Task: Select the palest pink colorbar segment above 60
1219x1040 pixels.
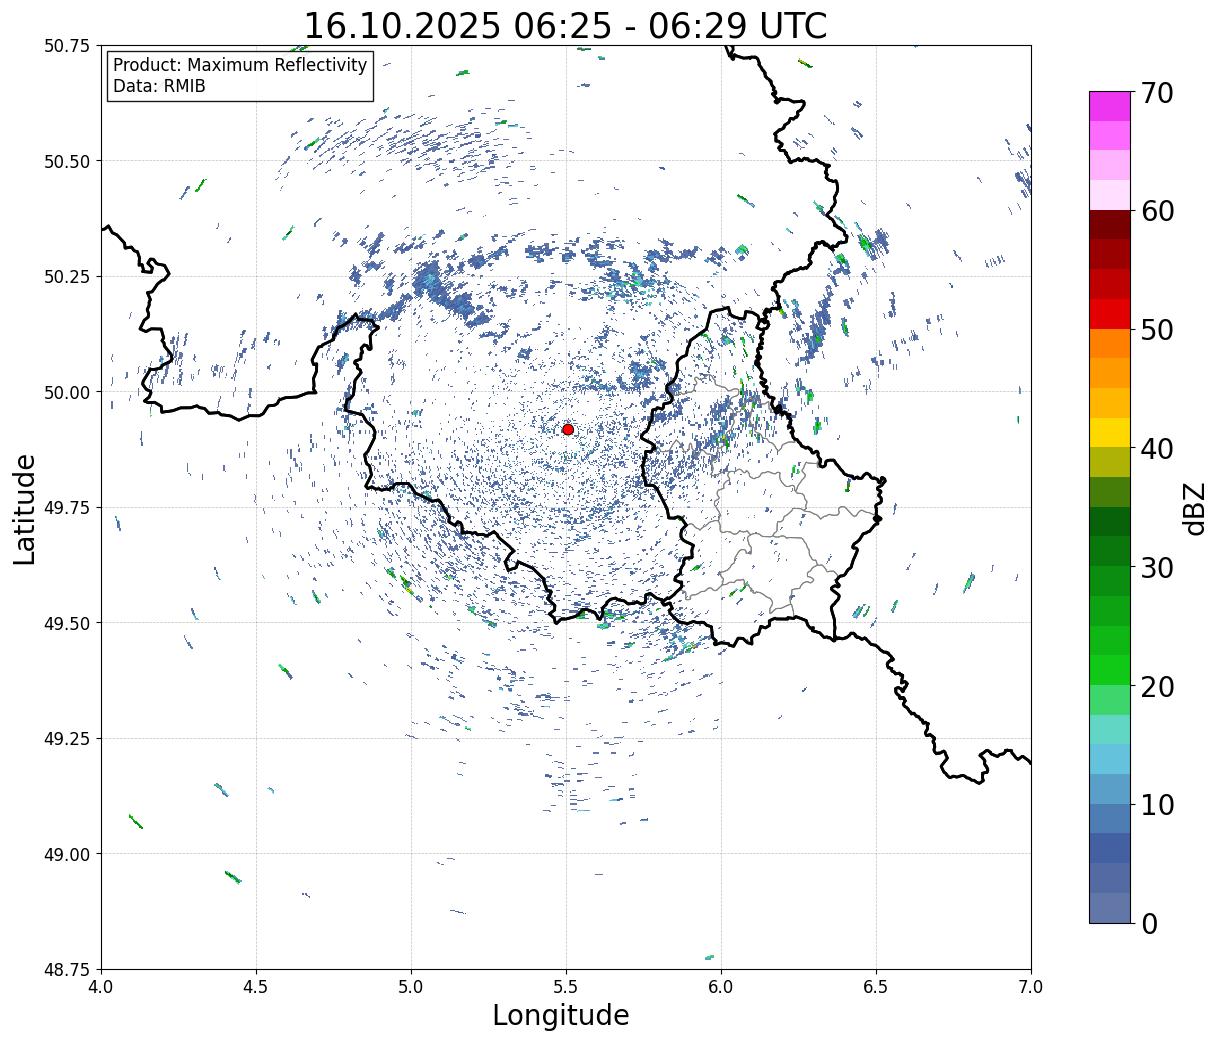Action: [1109, 195]
